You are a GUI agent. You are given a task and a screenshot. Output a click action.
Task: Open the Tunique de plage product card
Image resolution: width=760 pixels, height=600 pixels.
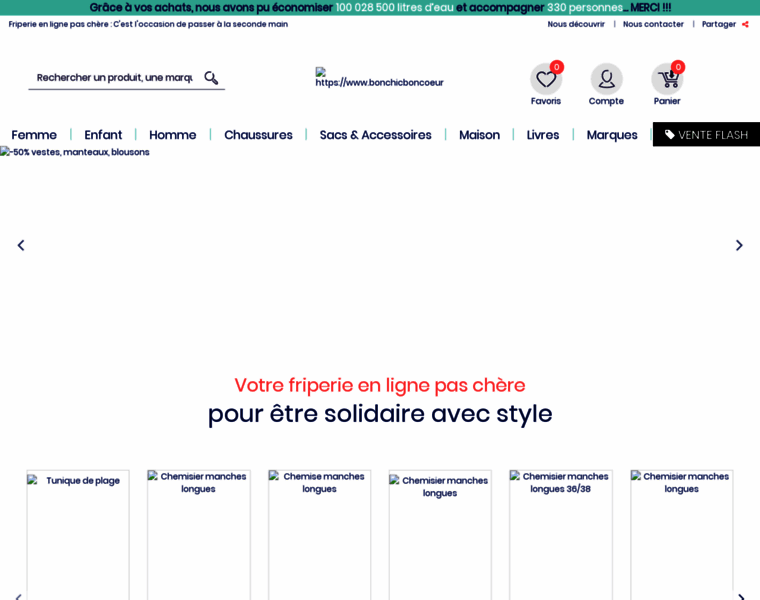[x=78, y=535]
